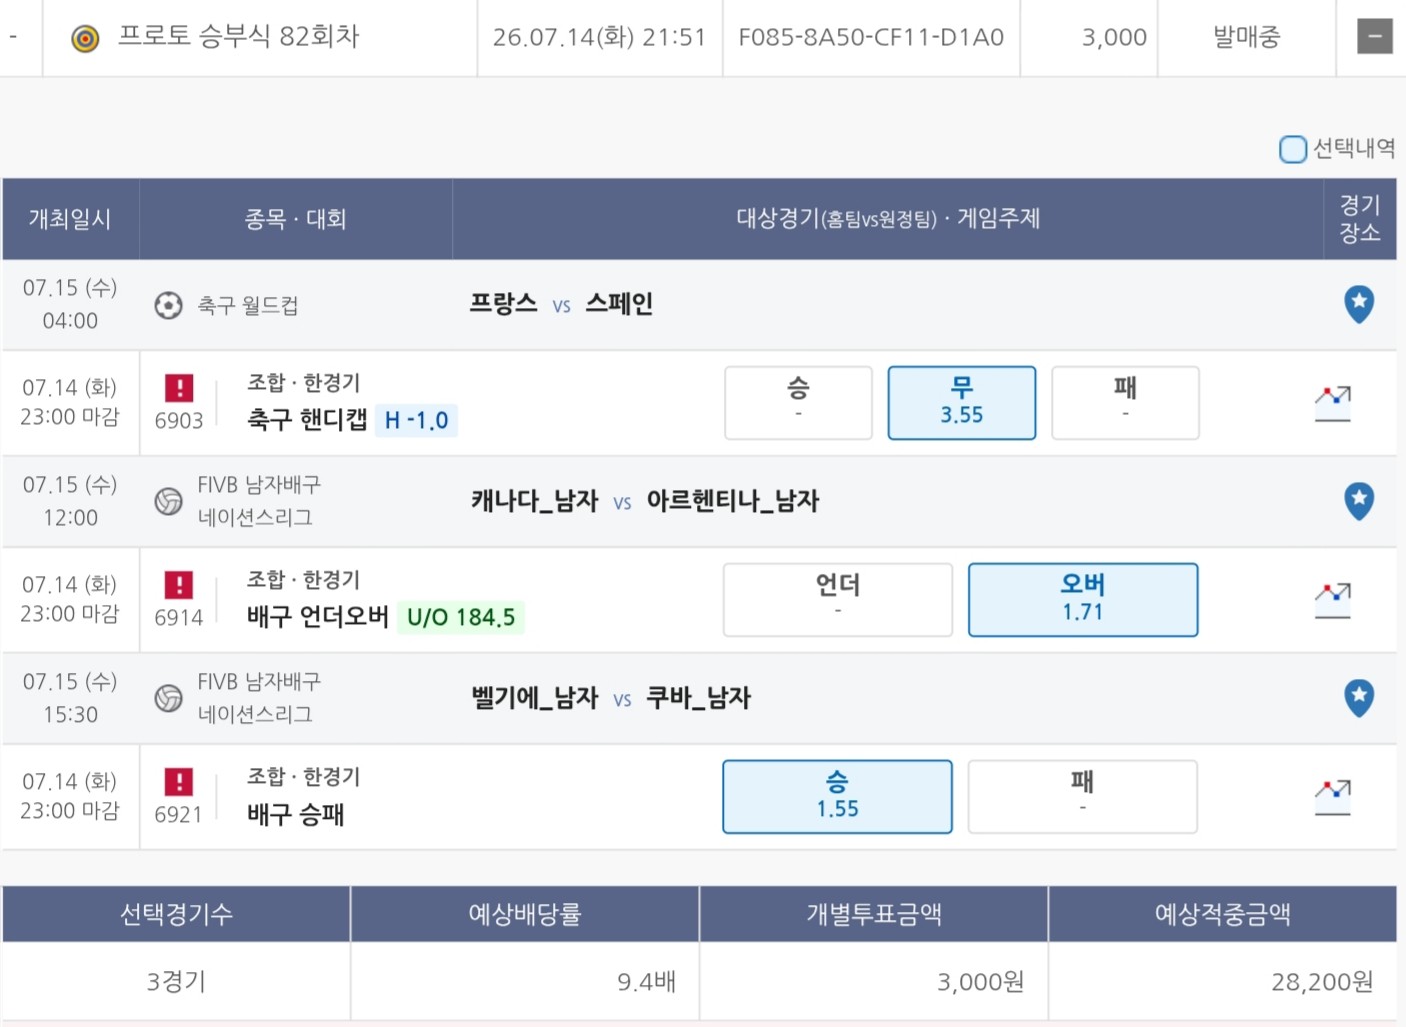Select 오버 1.71 for volleyball under/over
Viewport: 1406px width, 1027px height.
click(1083, 600)
